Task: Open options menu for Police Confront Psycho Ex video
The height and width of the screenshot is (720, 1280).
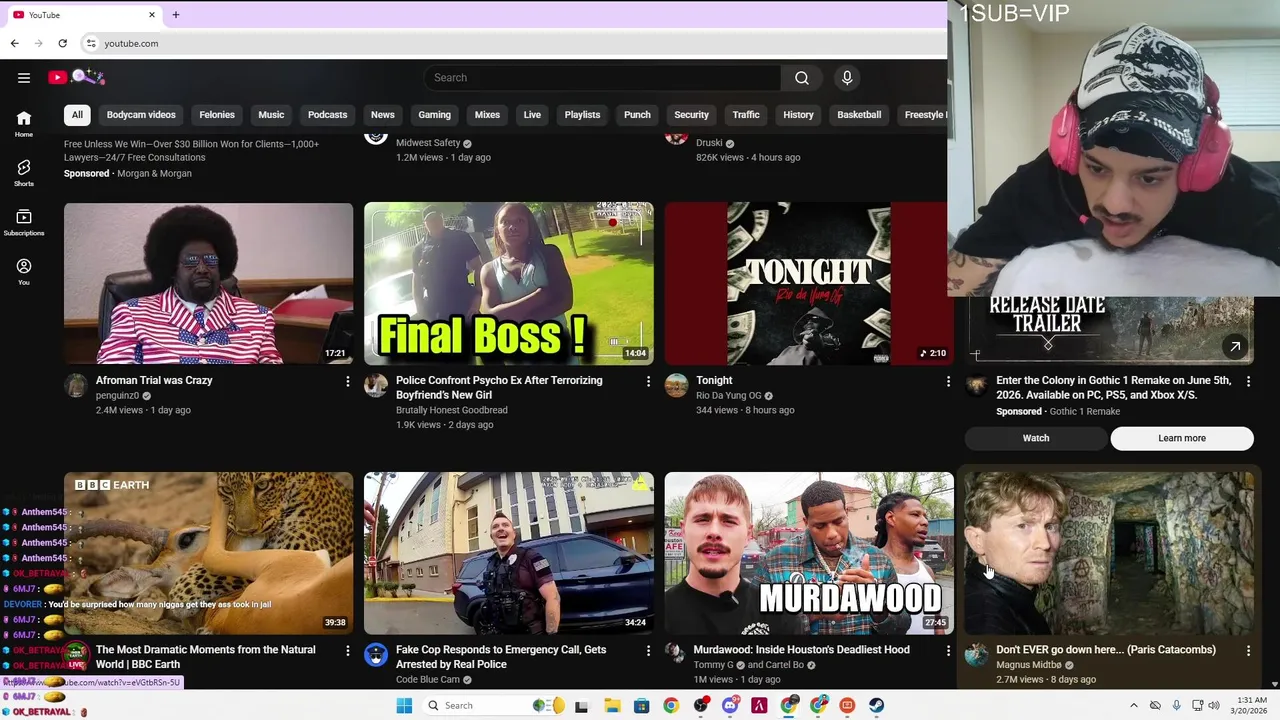Action: pyautogui.click(x=648, y=381)
